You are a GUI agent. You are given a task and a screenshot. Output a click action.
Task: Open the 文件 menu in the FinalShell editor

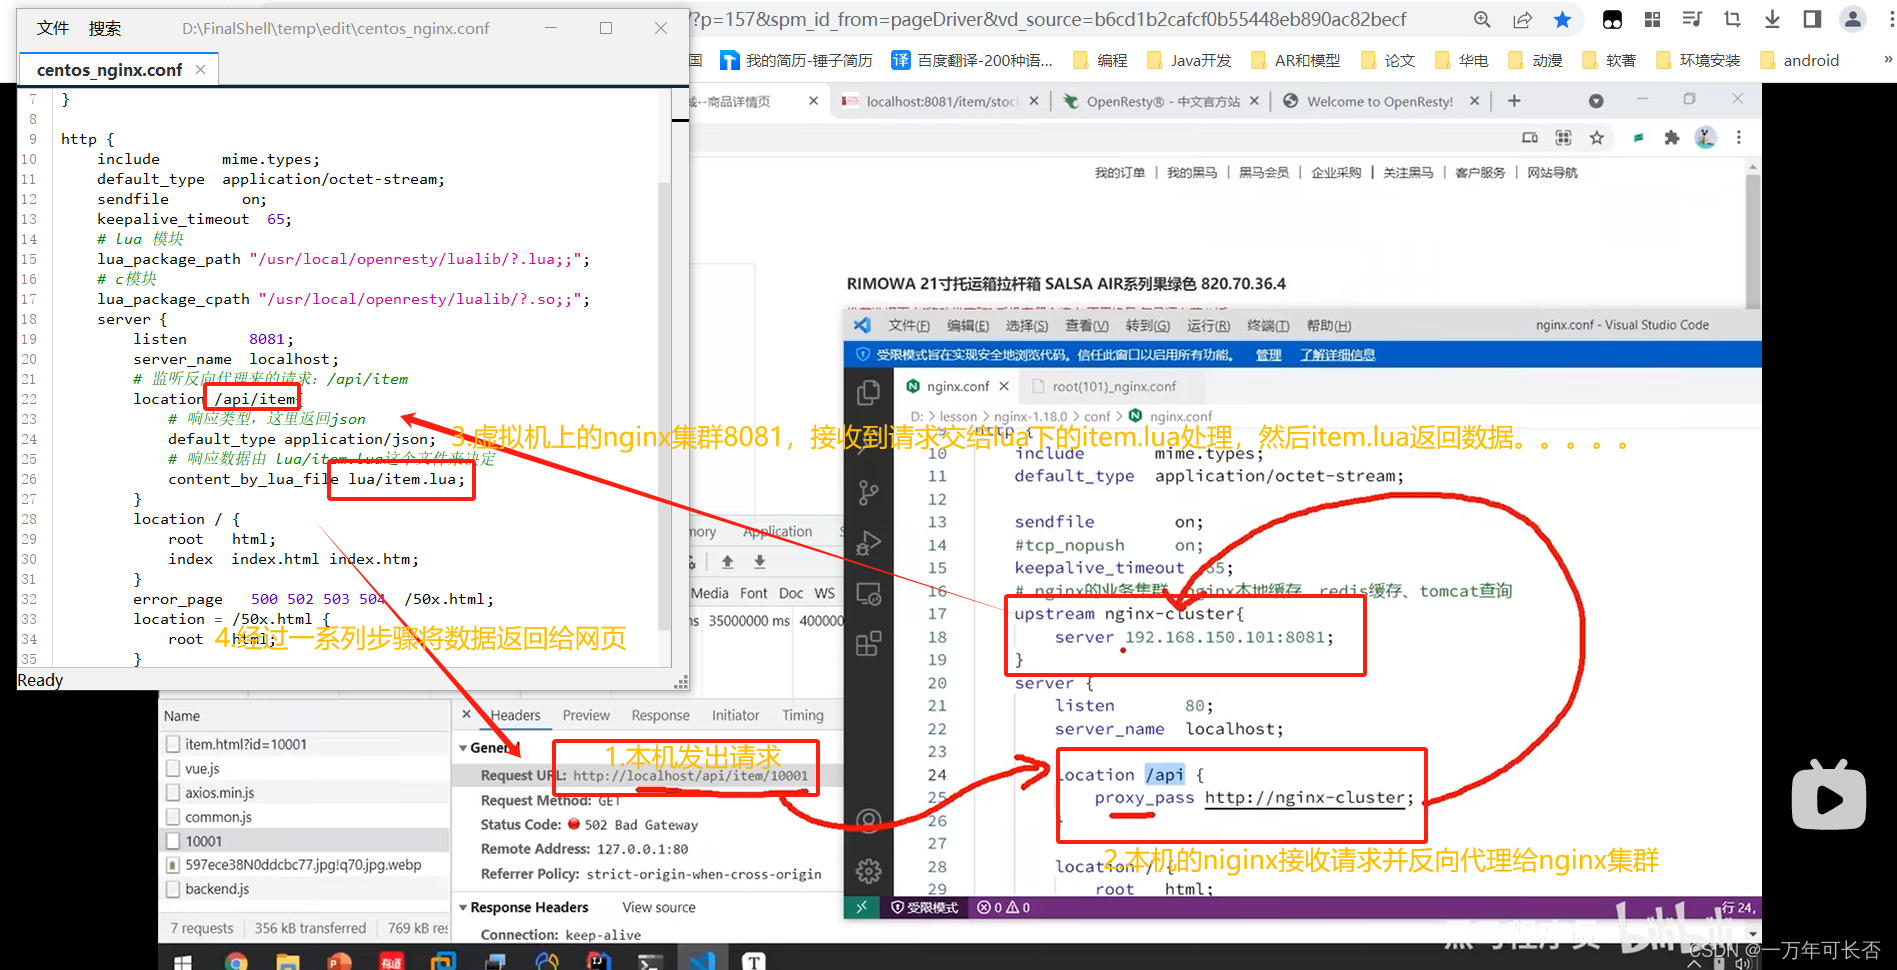[53, 28]
